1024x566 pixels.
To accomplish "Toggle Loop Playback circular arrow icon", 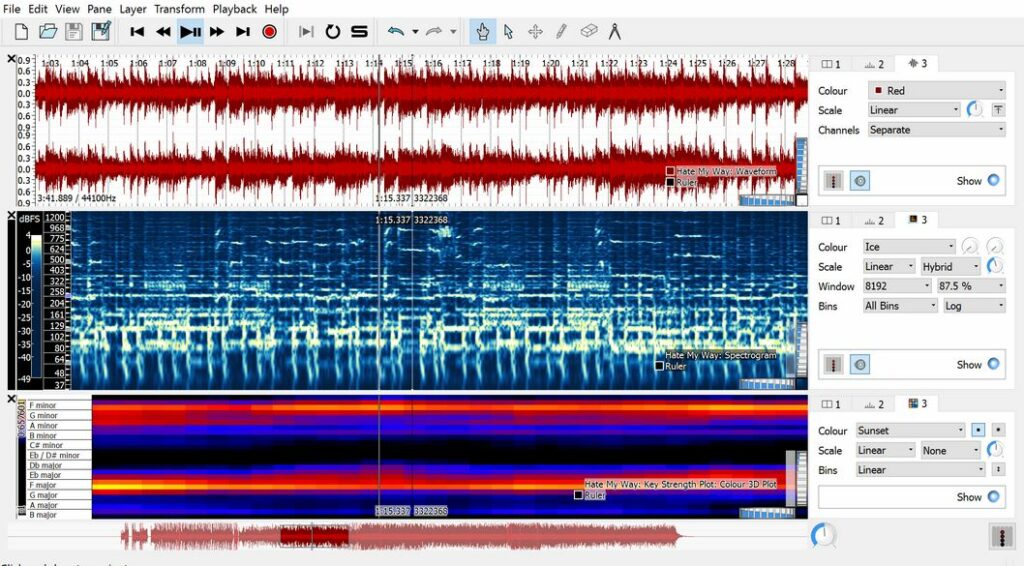I will click(x=332, y=31).
